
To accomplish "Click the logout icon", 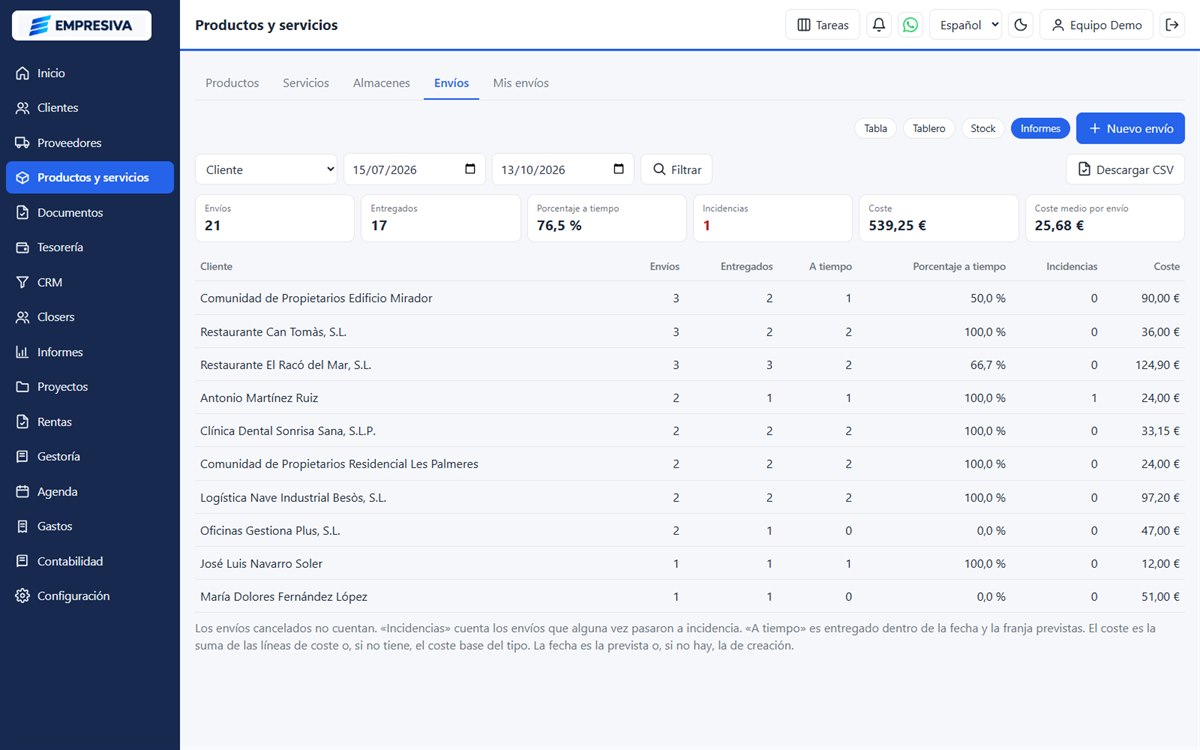I will [1172, 25].
